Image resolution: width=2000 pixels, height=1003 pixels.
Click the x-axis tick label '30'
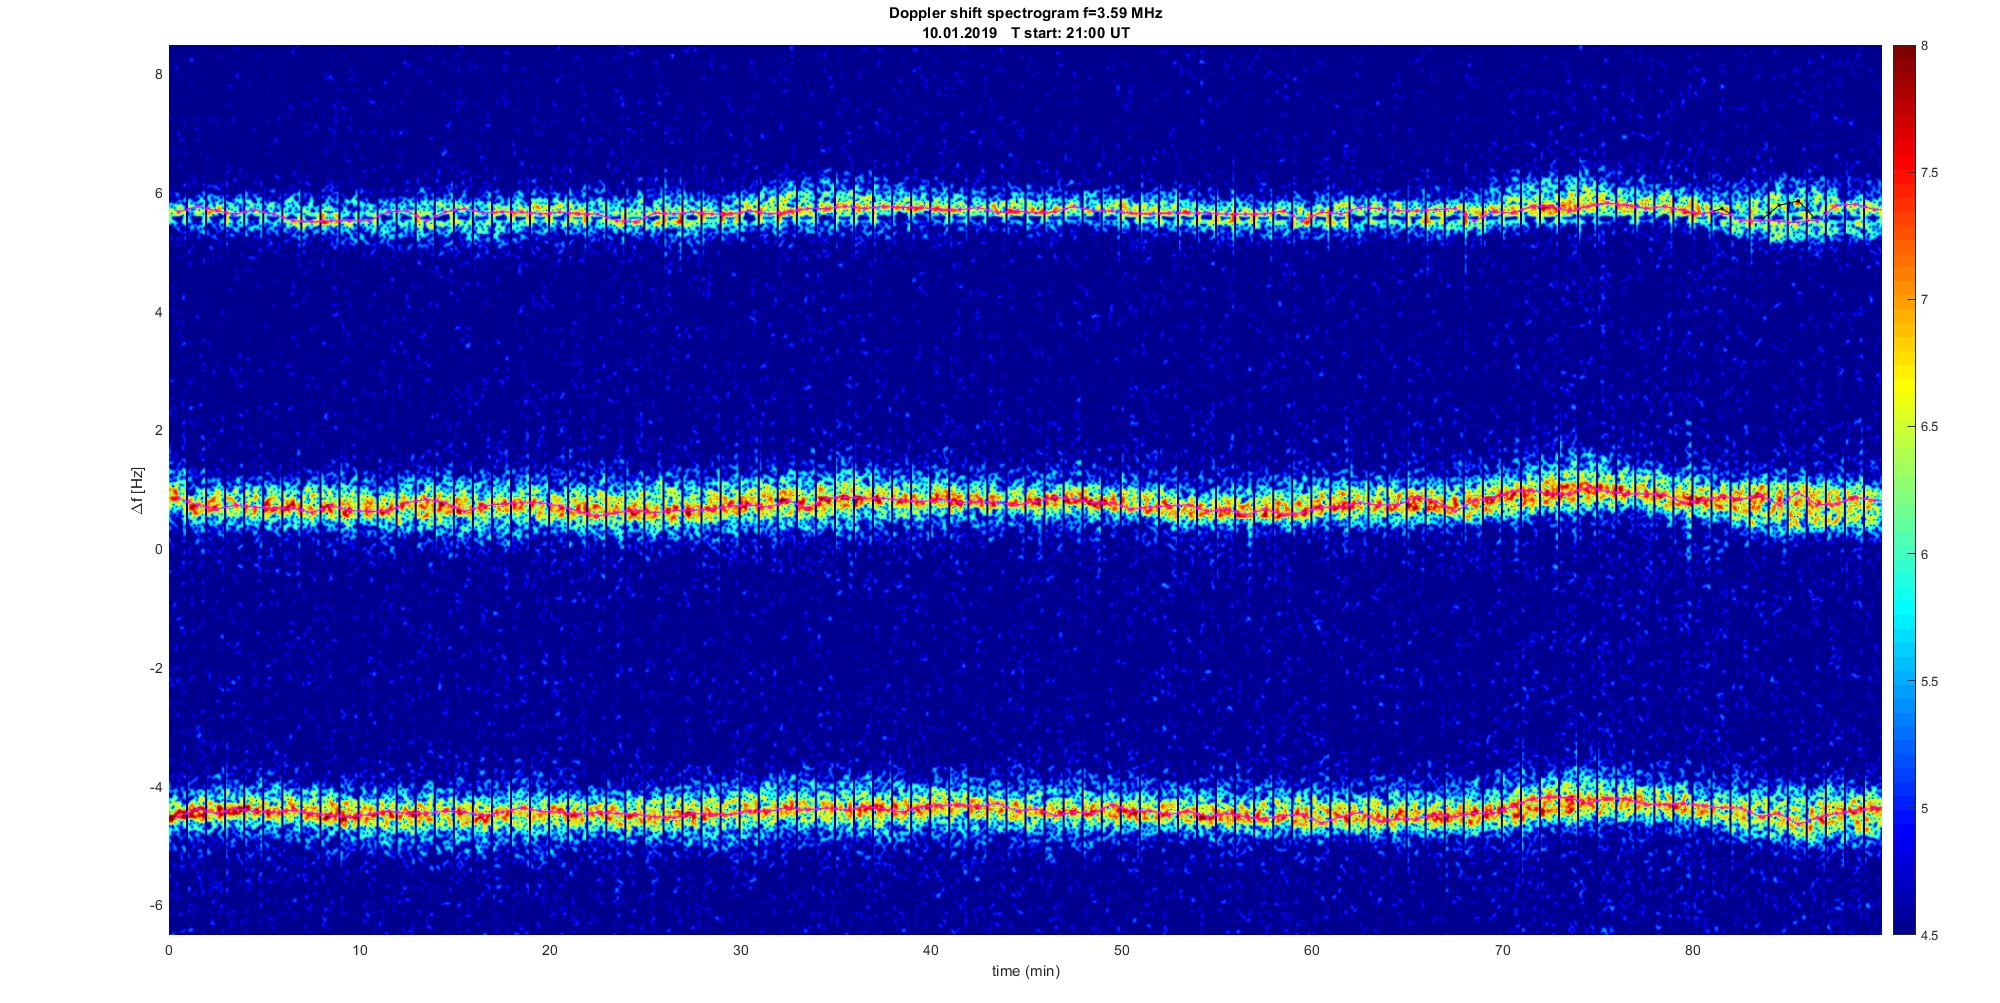(740, 951)
